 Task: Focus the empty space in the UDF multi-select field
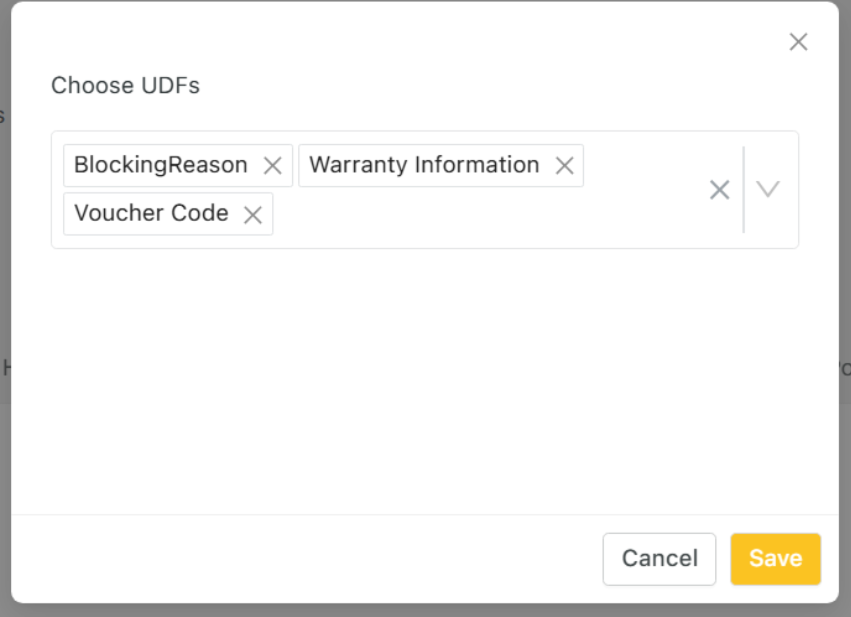[640, 166]
